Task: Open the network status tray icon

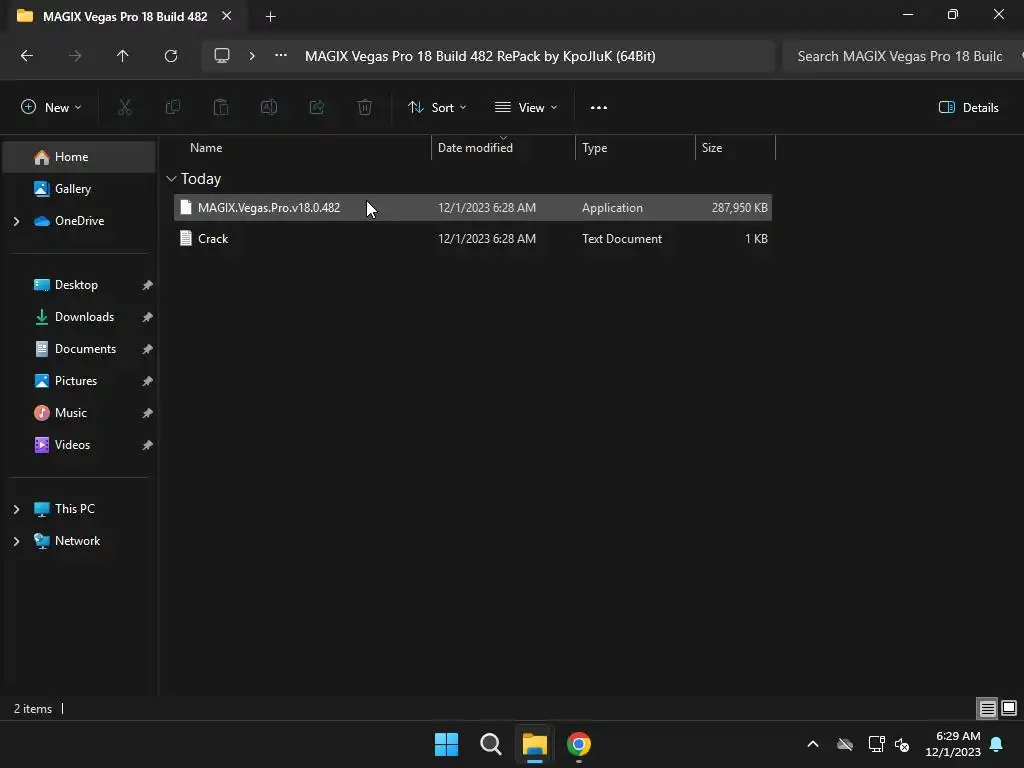Action: tap(876, 744)
